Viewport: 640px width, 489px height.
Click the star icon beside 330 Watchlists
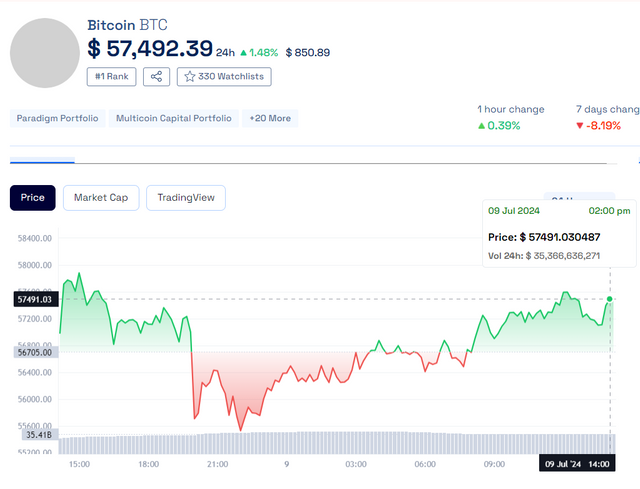pos(189,76)
